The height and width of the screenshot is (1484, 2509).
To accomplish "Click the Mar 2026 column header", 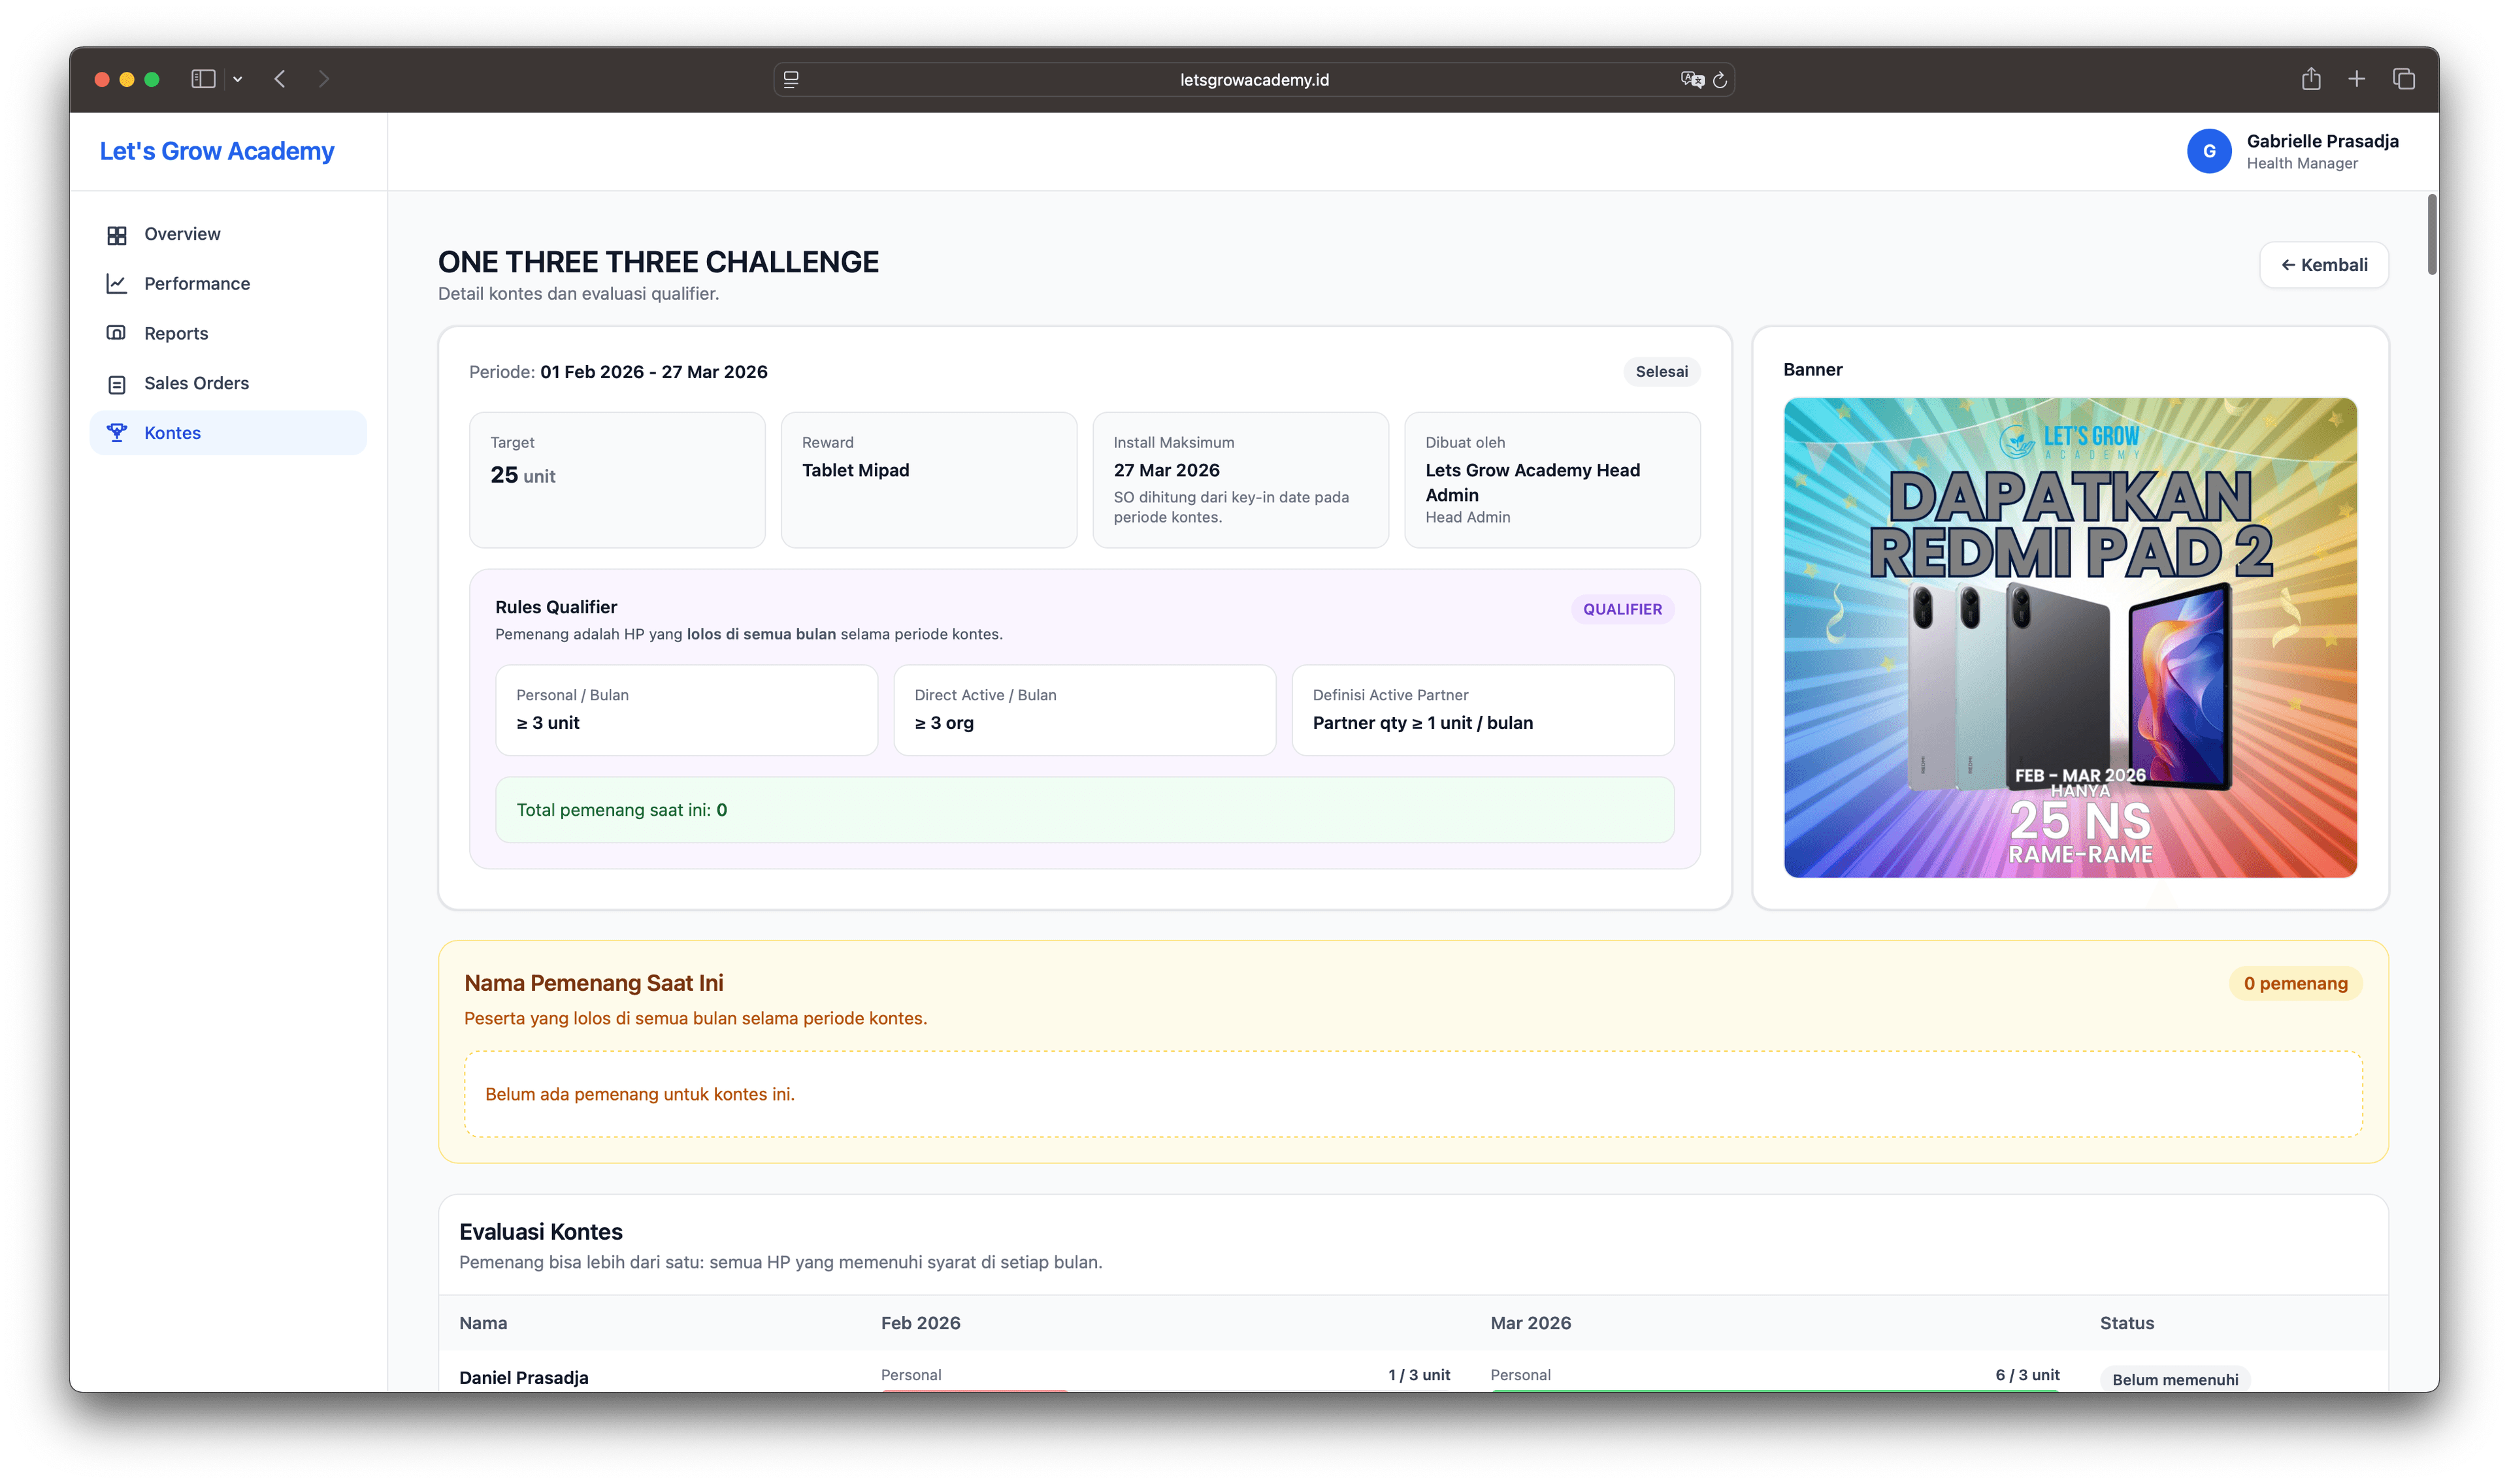I will click(1530, 1323).
